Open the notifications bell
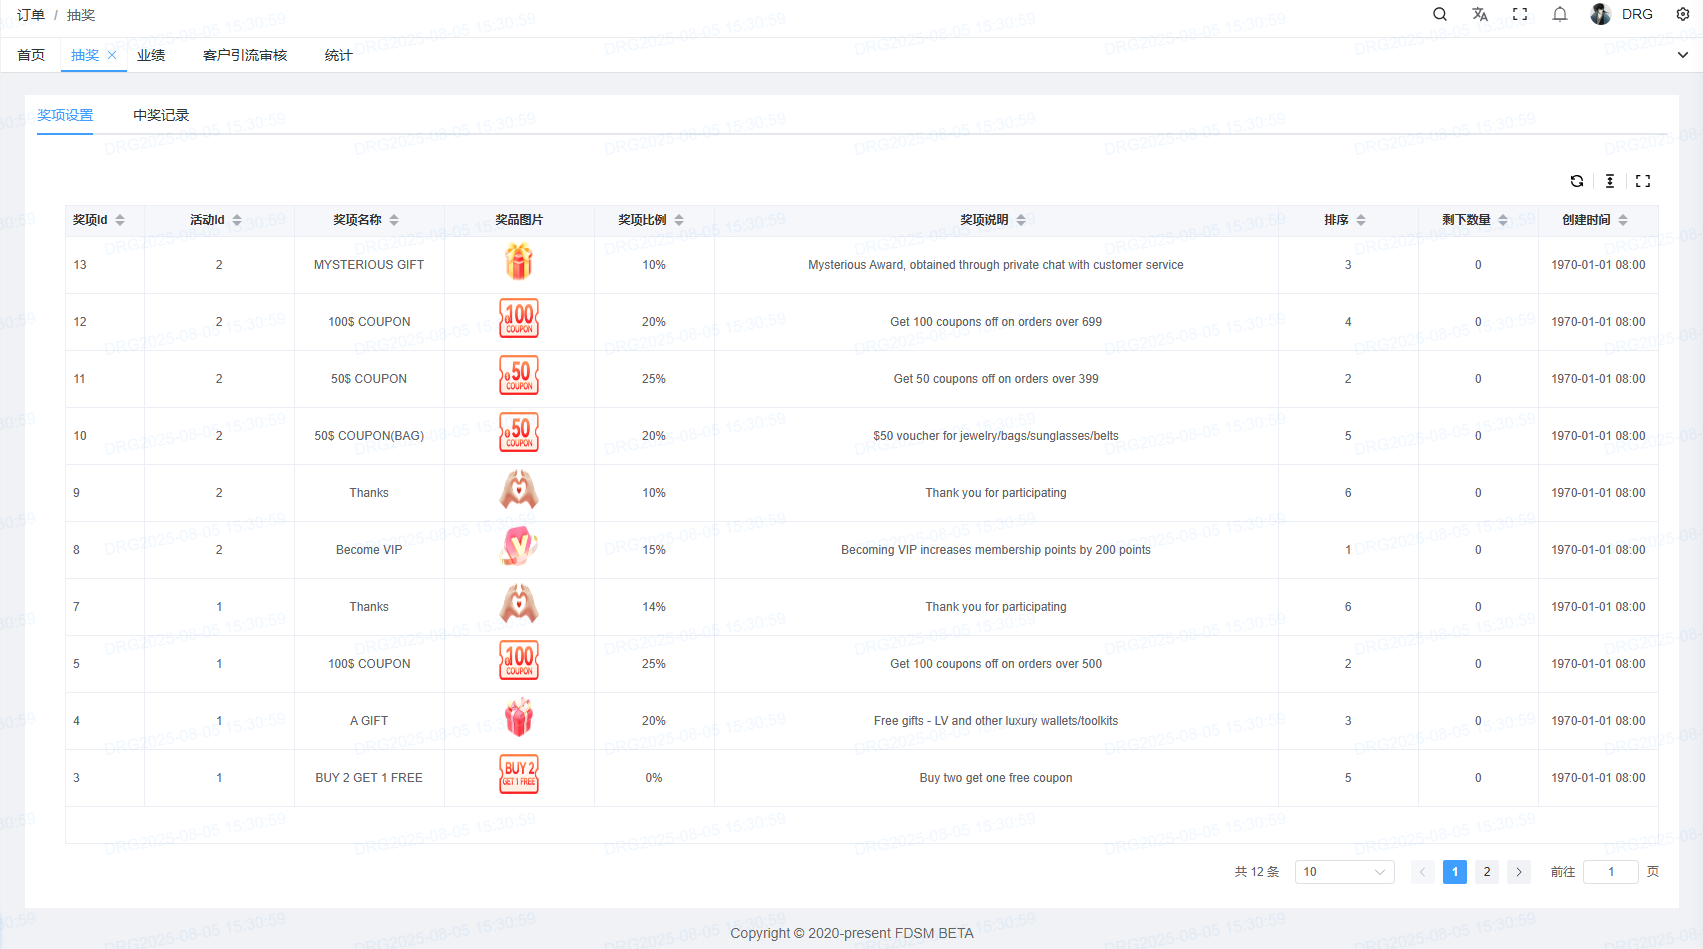The width and height of the screenshot is (1703, 949). (x=1560, y=14)
